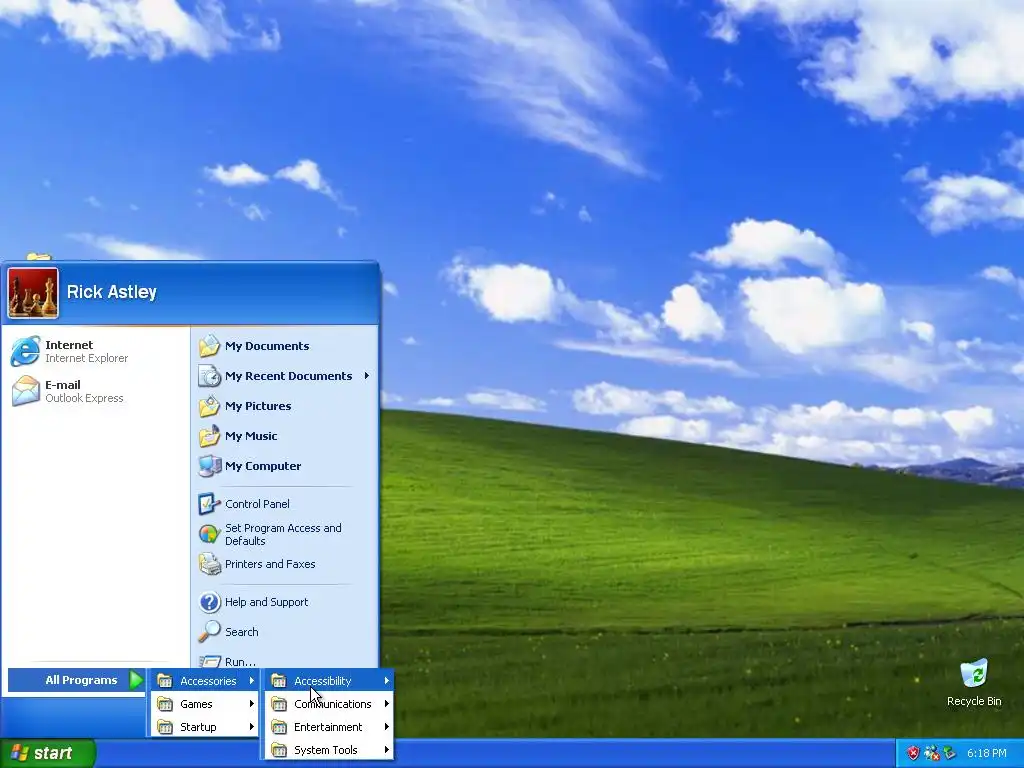Click the green start button
This screenshot has width=1024, height=768.
[48, 753]
